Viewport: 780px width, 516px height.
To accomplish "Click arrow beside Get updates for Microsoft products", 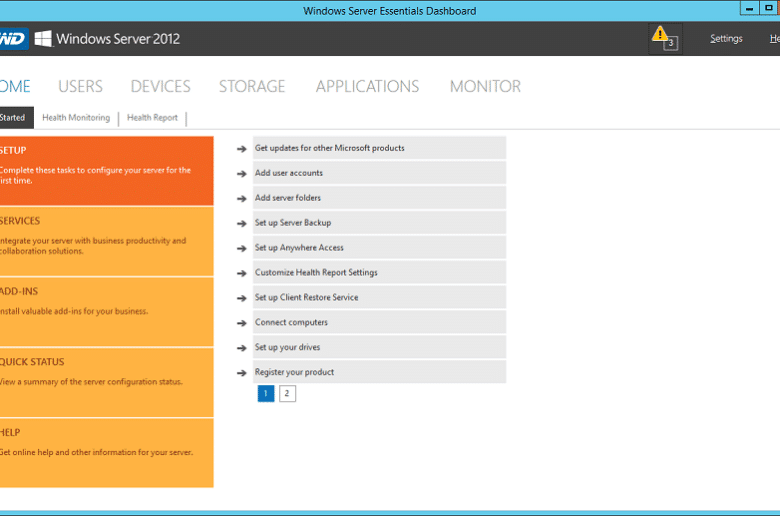I will pyautogui.click(x=242, y=149).
